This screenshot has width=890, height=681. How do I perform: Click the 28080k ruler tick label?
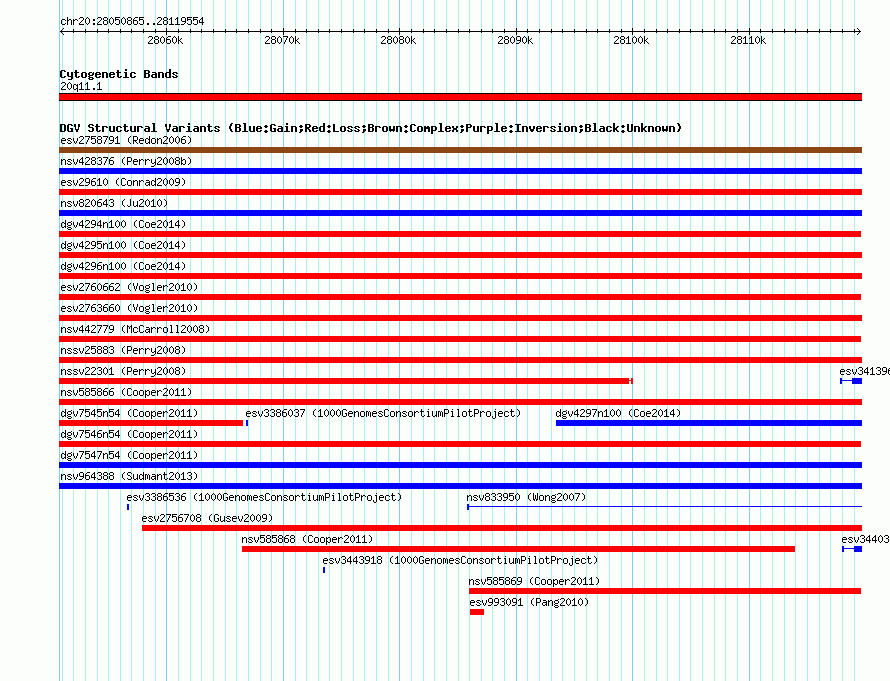[398, 40]
